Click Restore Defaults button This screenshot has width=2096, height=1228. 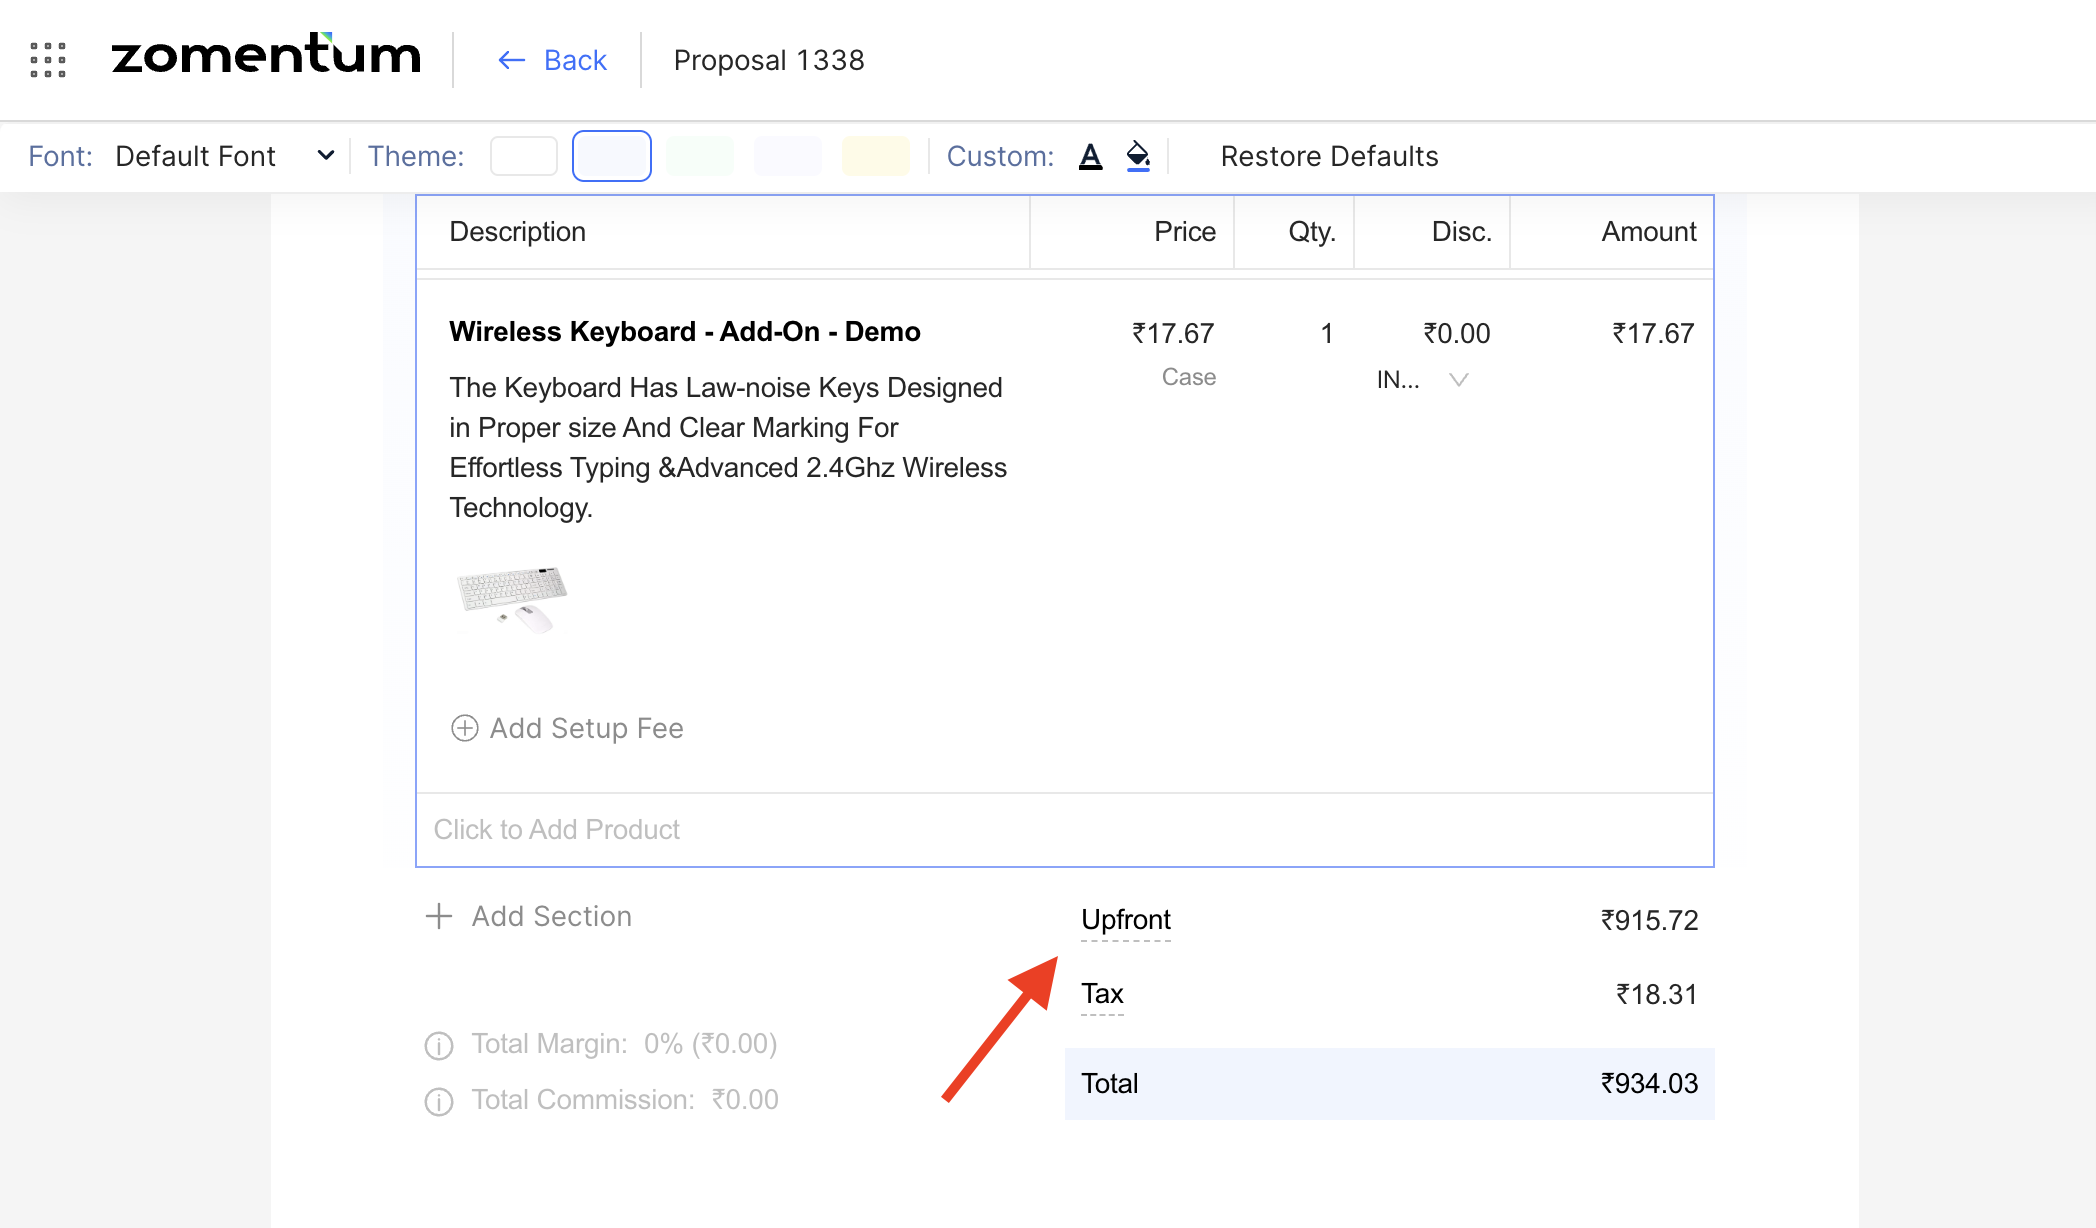(1329, 156)
